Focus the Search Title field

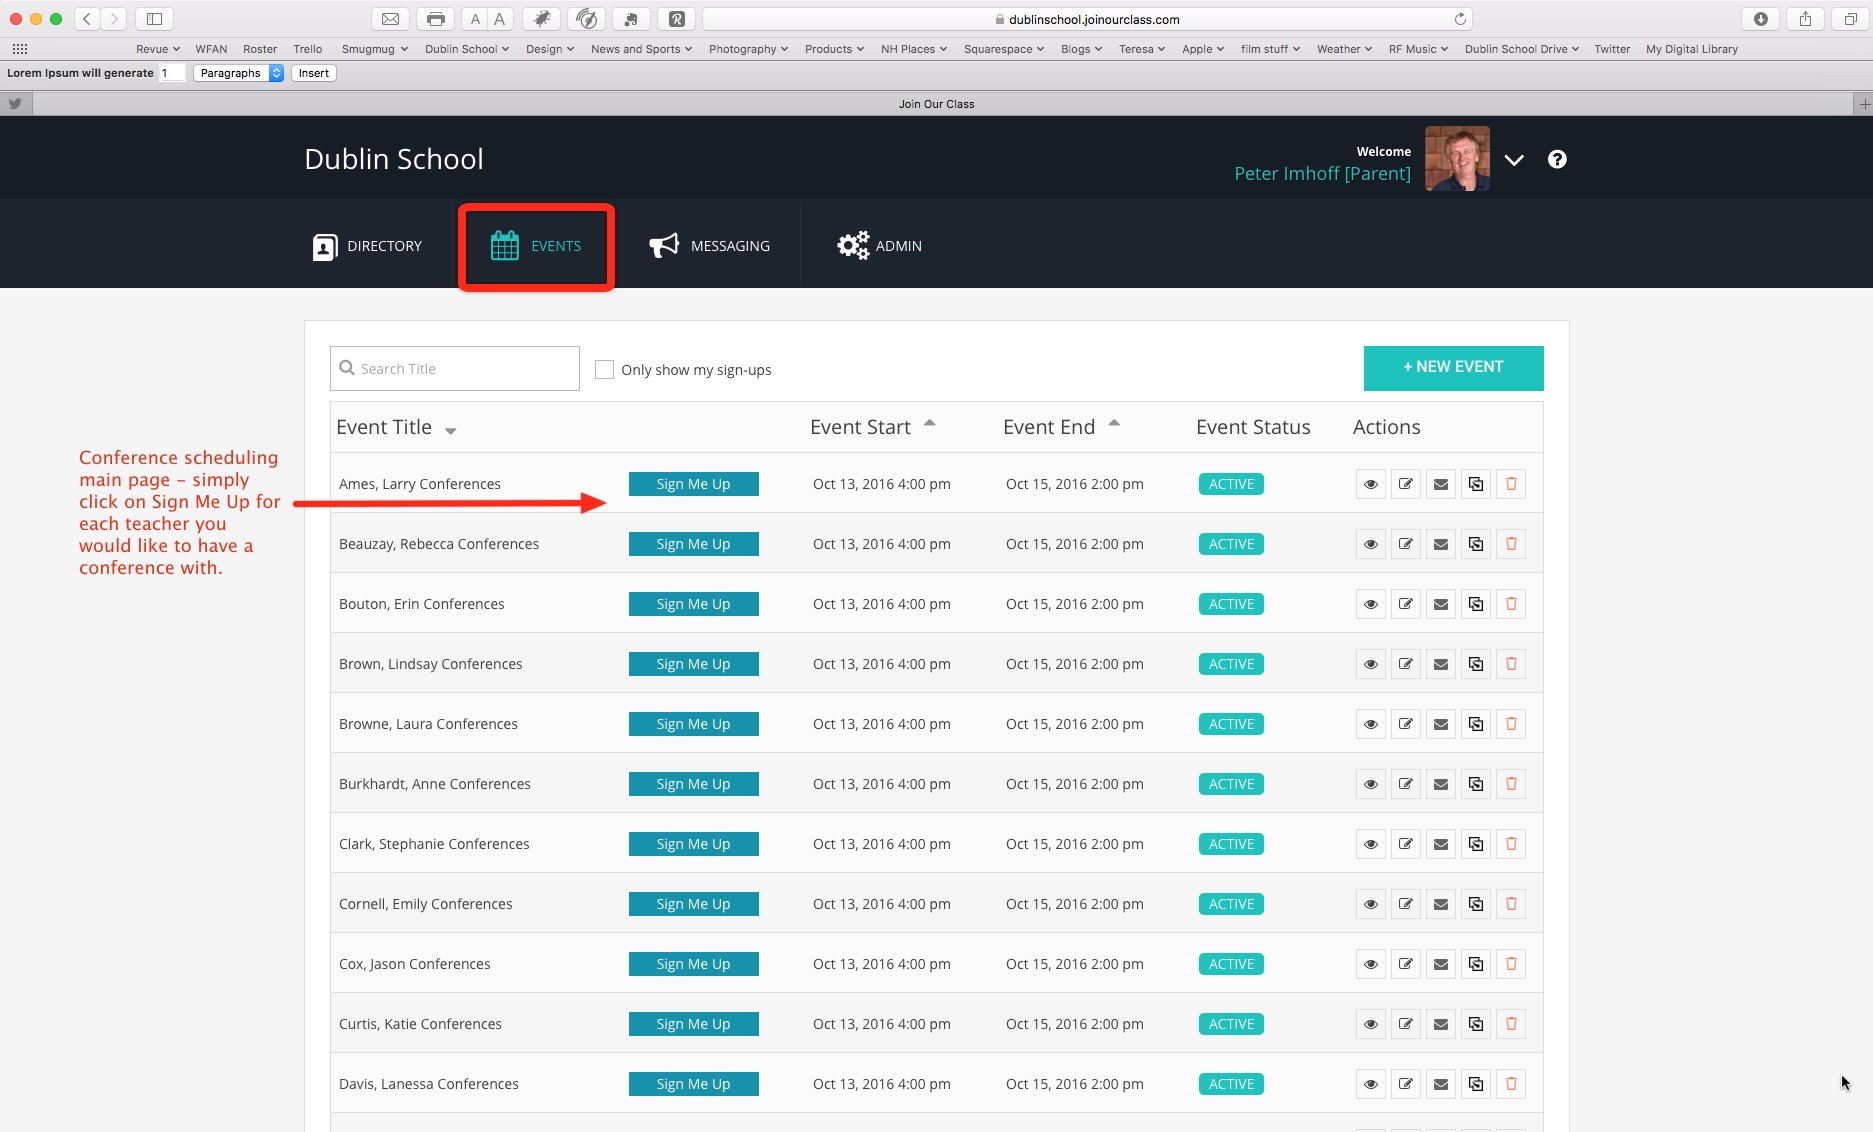(455, 369)
